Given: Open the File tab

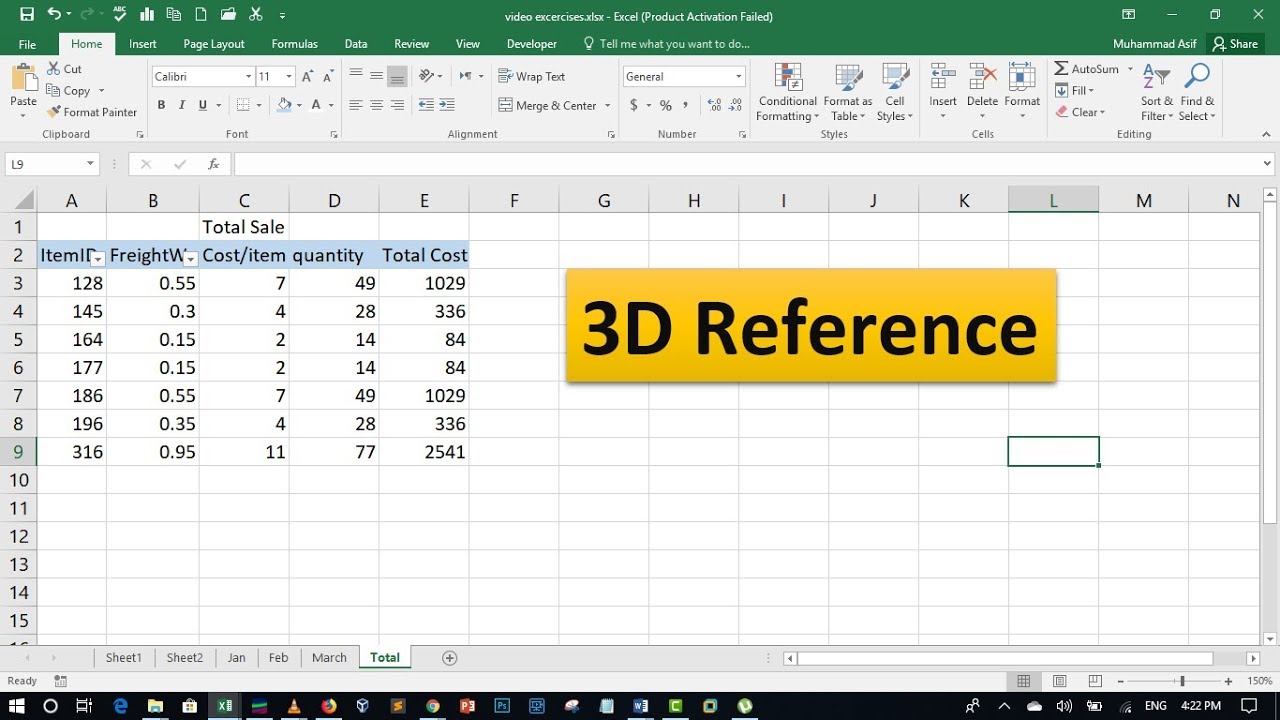Looking at the screenshot, I should (27, 44).
